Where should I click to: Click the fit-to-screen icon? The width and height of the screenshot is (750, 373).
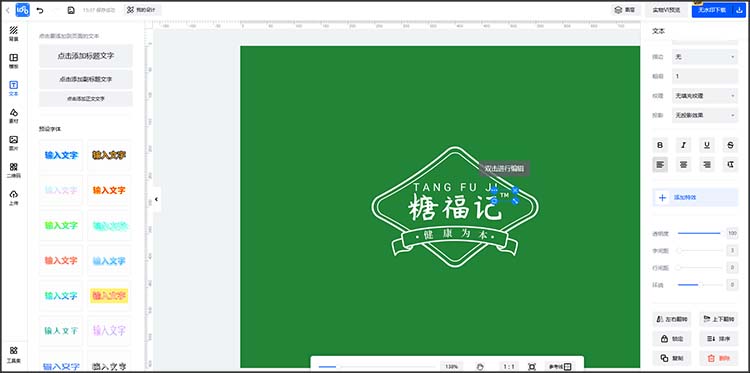click(x=531, y=367)
